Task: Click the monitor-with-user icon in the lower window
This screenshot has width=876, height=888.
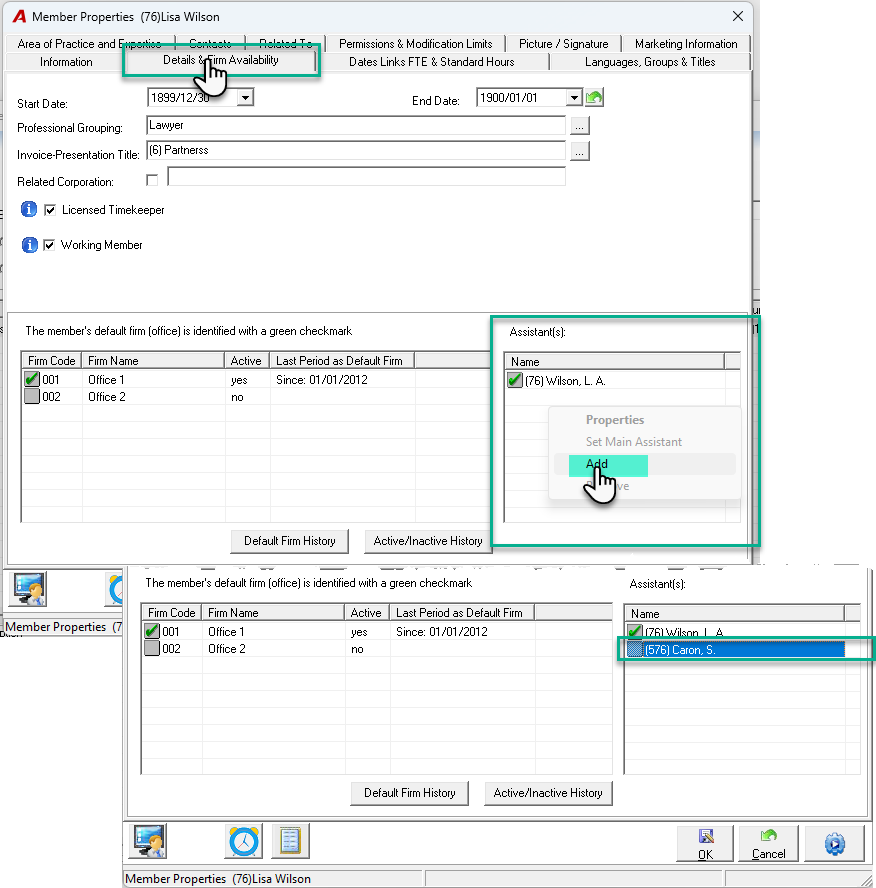Action: pyautogui.click(x=148, y=841)
